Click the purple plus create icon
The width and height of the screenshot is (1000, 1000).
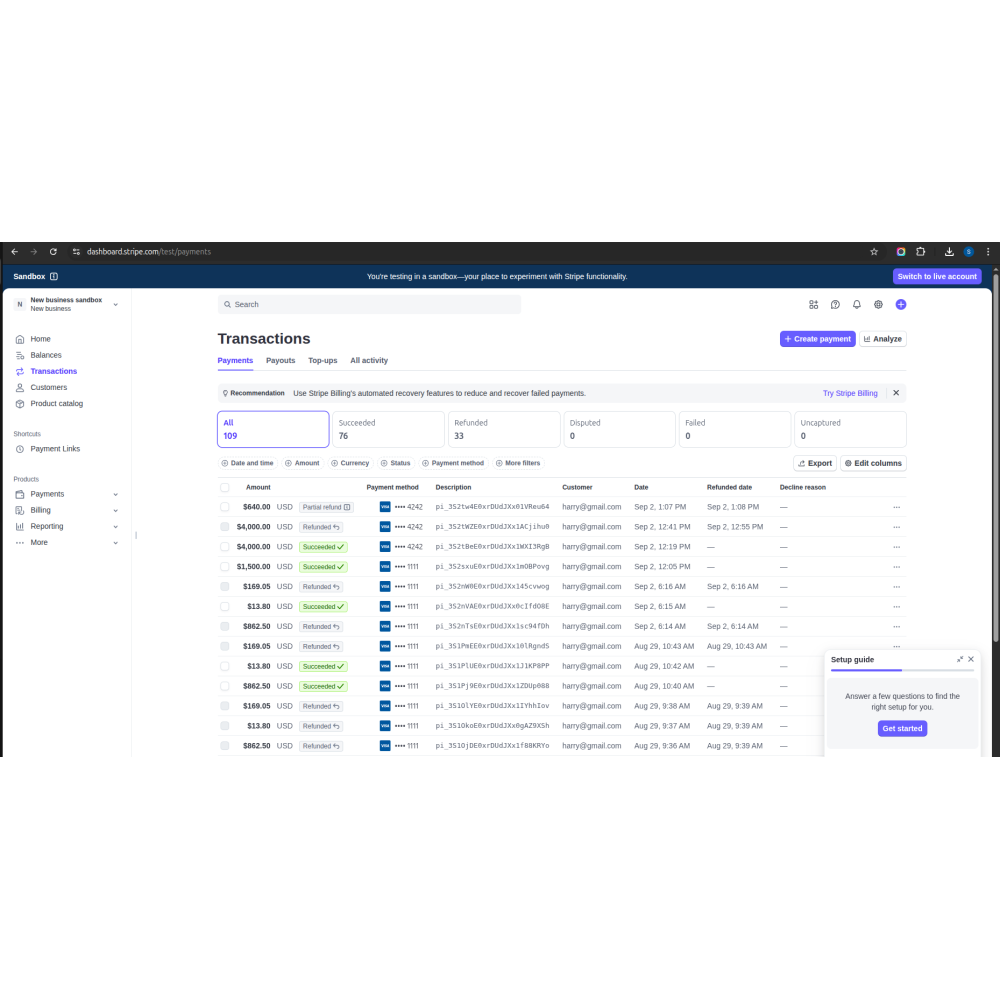[x=900, y=305]
